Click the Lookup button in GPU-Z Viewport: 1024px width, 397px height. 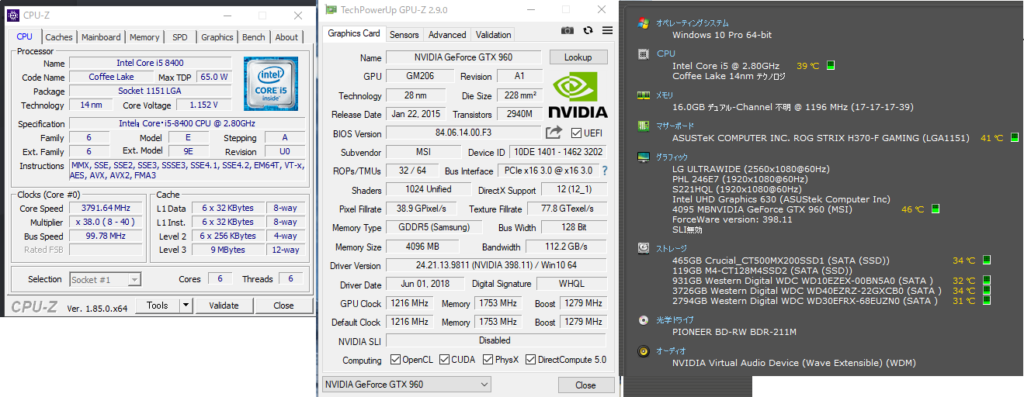pos(578,57)
